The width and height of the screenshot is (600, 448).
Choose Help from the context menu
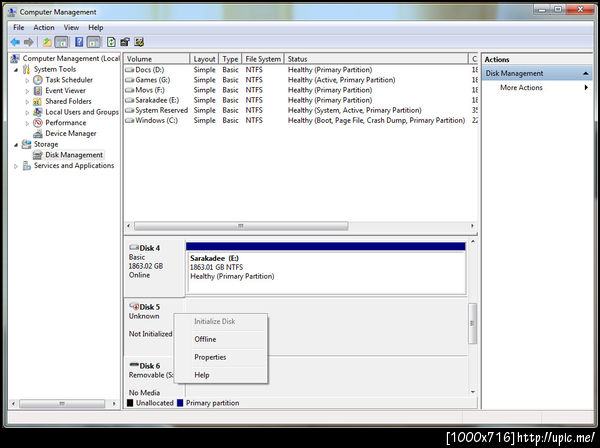click(221, 375)
